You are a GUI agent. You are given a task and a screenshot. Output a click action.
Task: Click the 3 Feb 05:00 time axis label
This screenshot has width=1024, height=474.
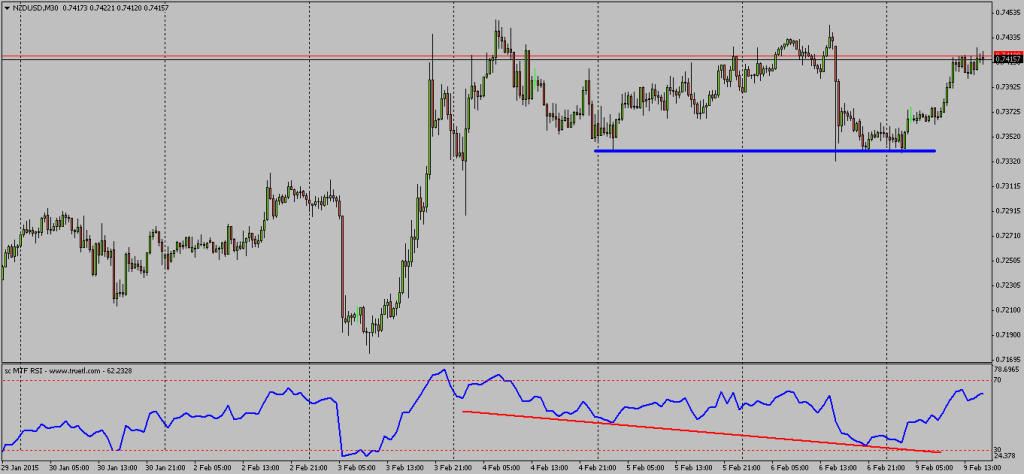[359, 467]
